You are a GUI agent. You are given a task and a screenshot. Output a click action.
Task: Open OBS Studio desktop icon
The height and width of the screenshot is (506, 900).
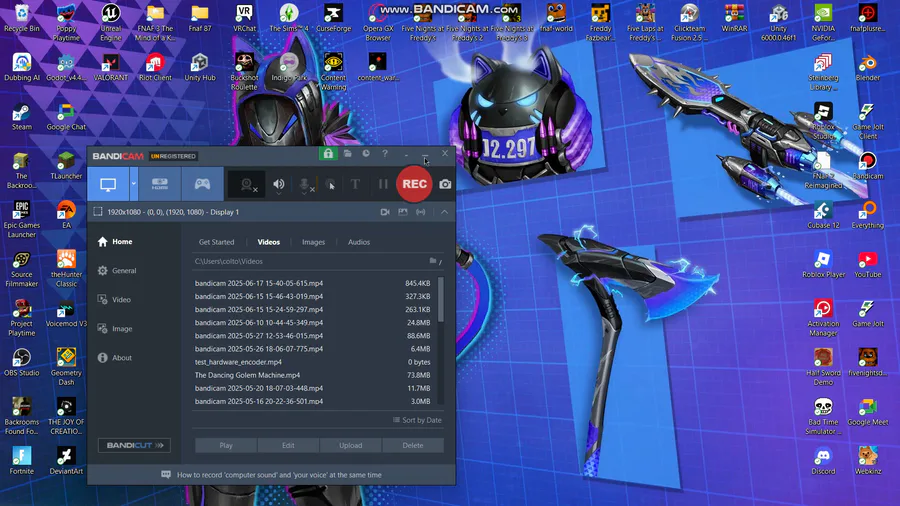pyautogui.click(x=22, y=363)
